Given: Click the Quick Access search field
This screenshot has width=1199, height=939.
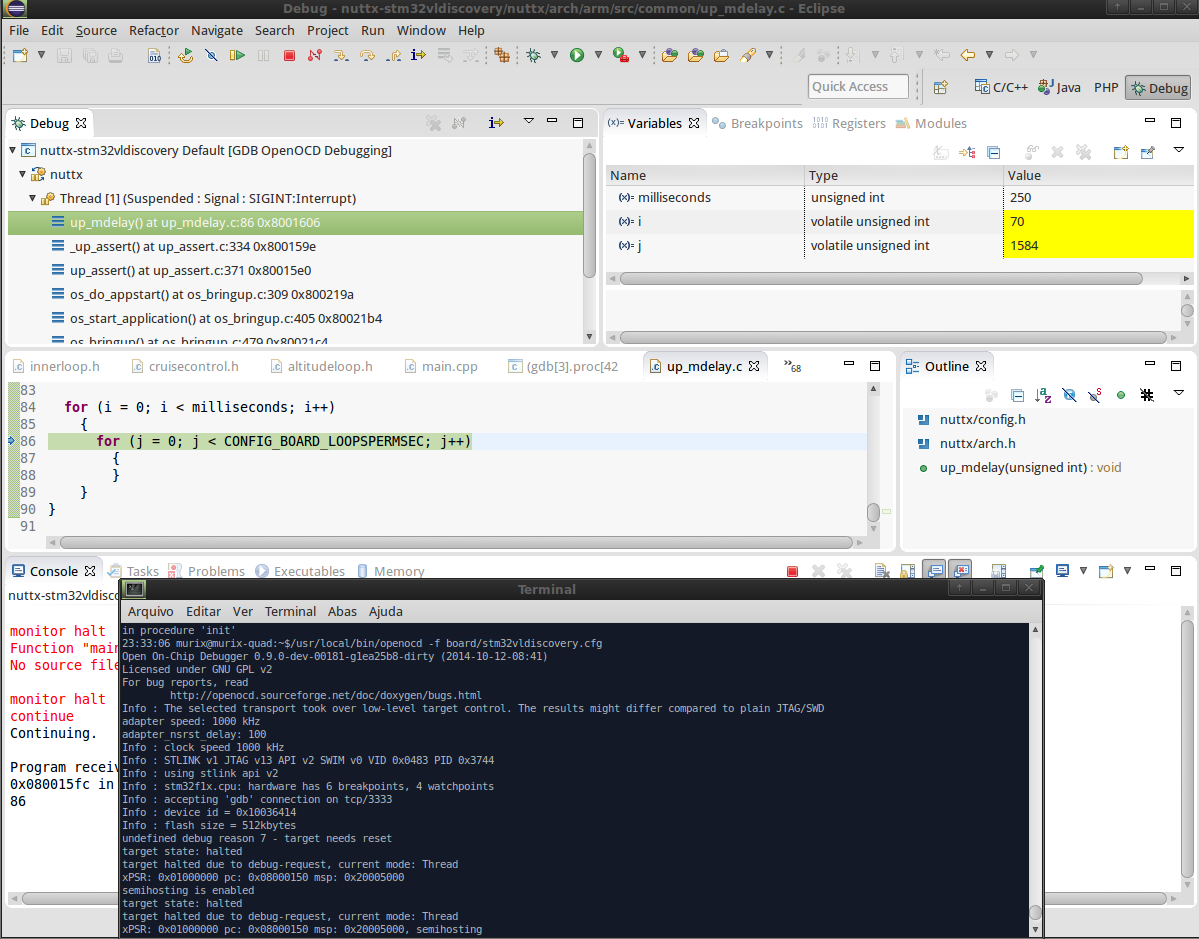Looking at the screenshot, I should [x=858, y=86].
